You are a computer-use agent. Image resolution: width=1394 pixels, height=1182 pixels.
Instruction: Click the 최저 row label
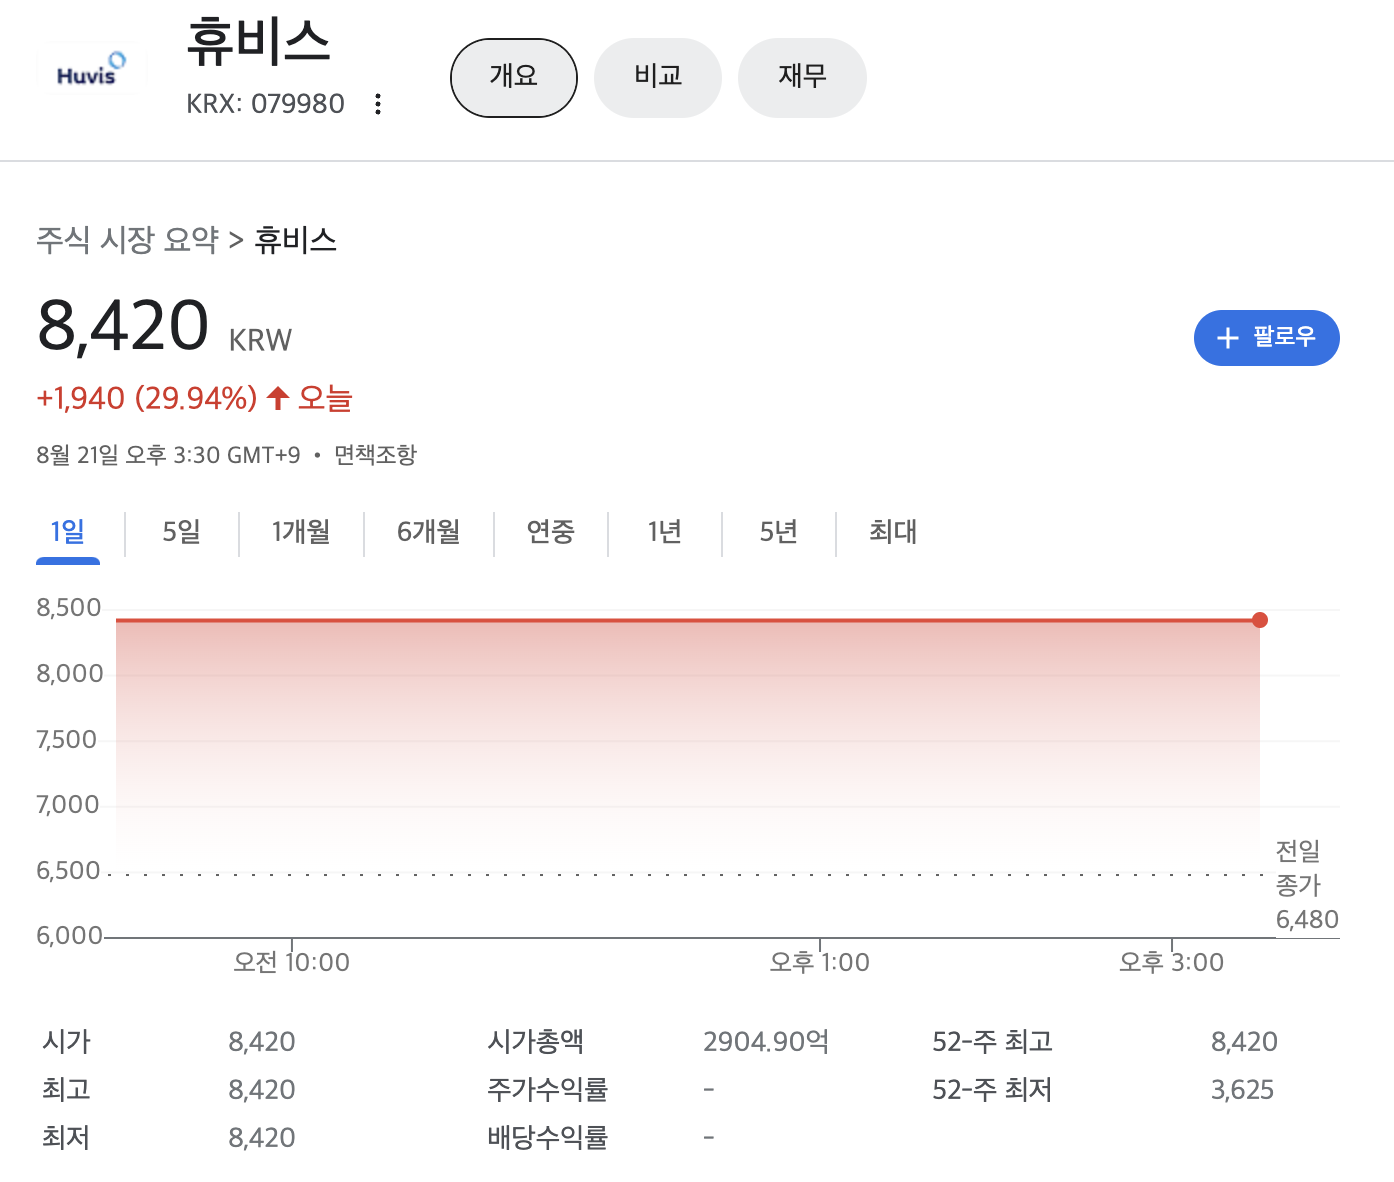[x=66, y=1138]
